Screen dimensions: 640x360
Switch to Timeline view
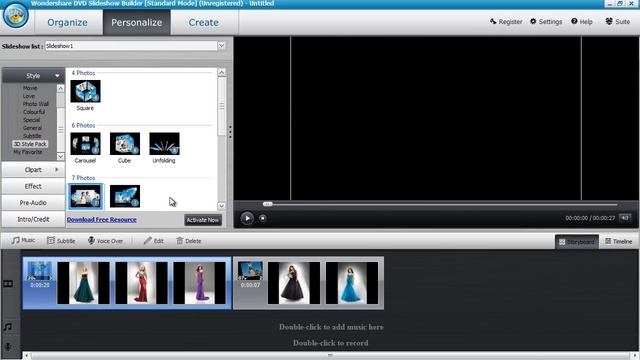[x=618, y=242]
